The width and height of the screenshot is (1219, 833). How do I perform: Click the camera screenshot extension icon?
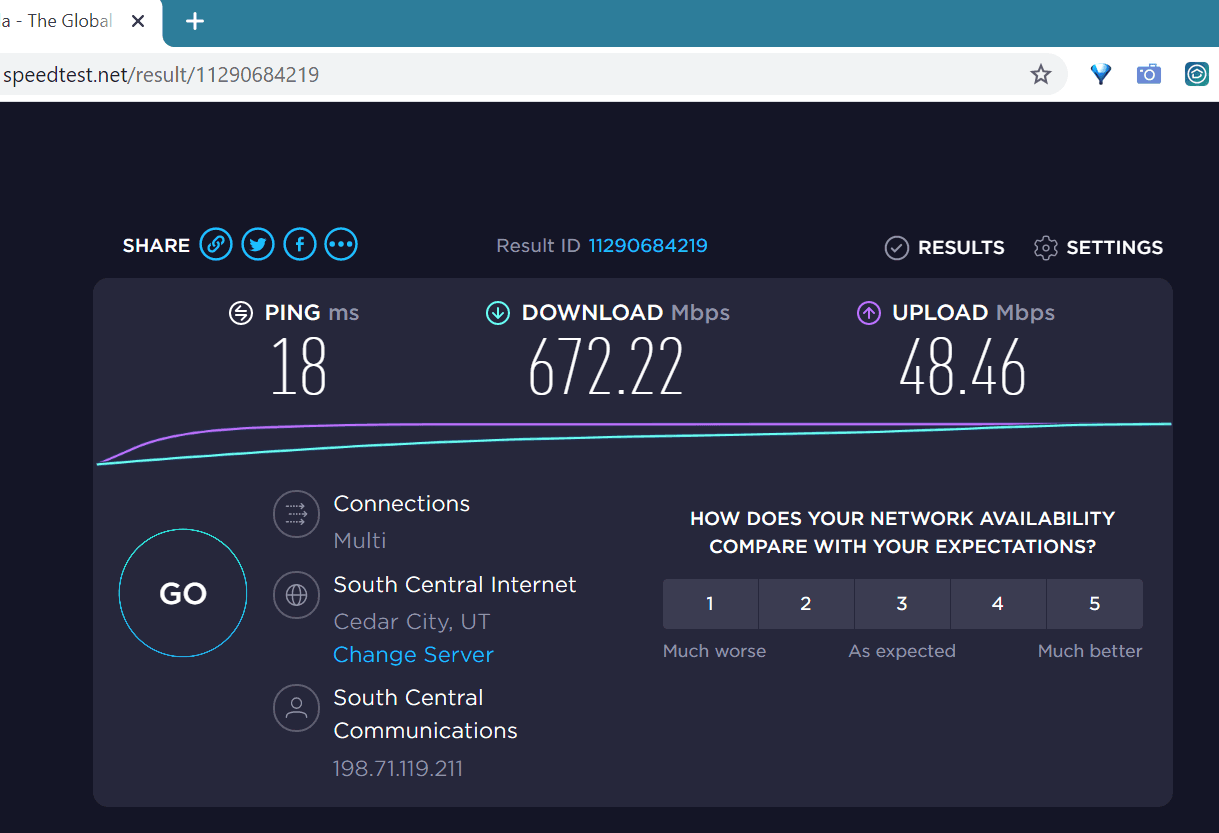click(x=1149, y=74)
